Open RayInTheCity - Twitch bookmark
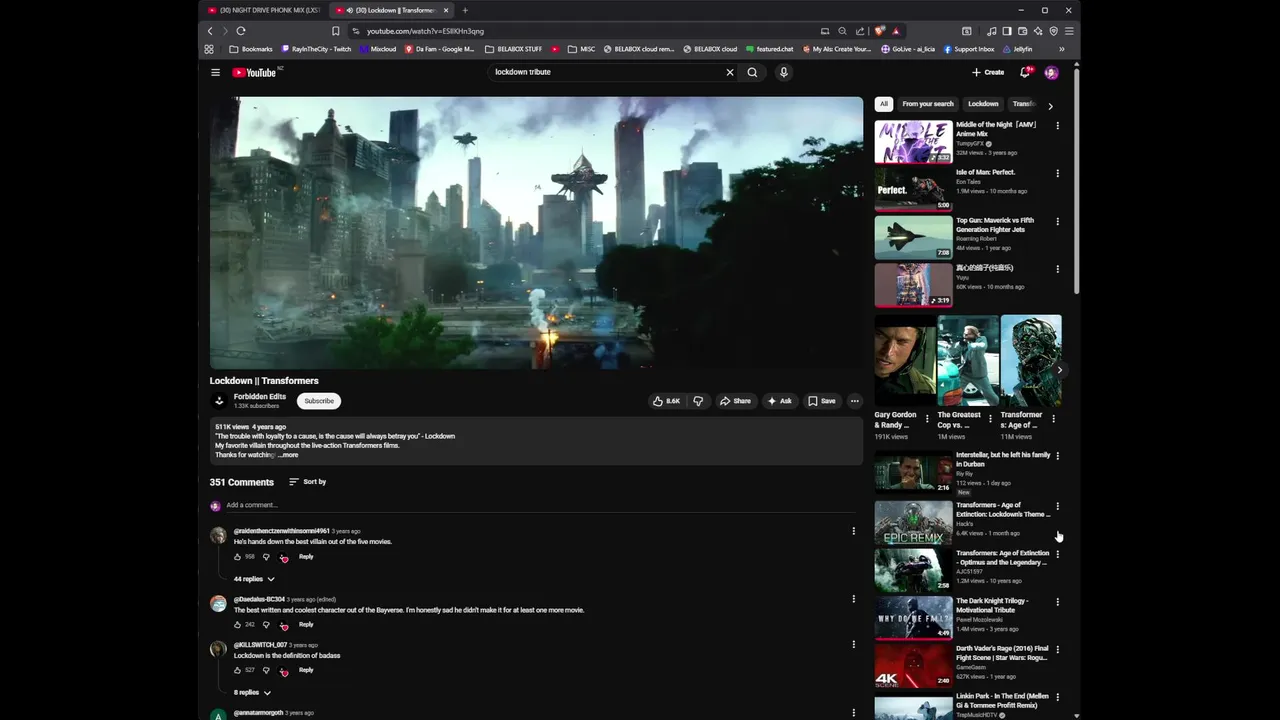This screenshot has height=720, width=1280. tap(316, 49)
